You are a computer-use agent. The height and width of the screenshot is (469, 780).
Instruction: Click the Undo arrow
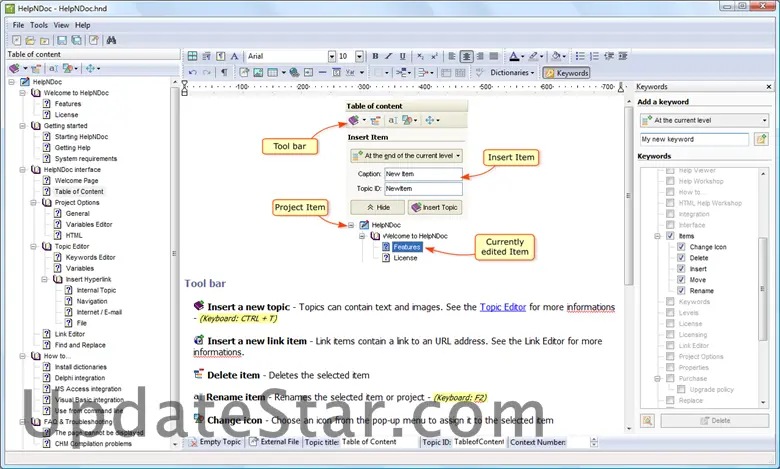tap(193, 73)
